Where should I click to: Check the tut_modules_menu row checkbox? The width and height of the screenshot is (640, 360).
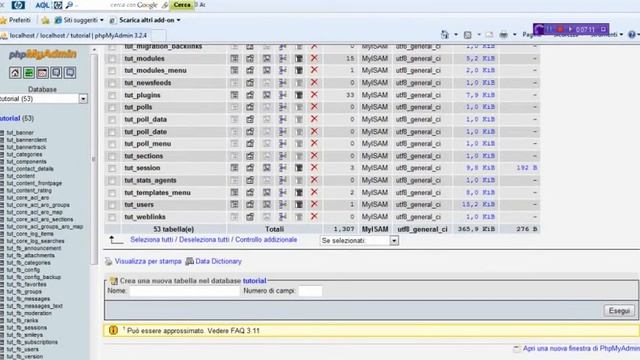112,71
